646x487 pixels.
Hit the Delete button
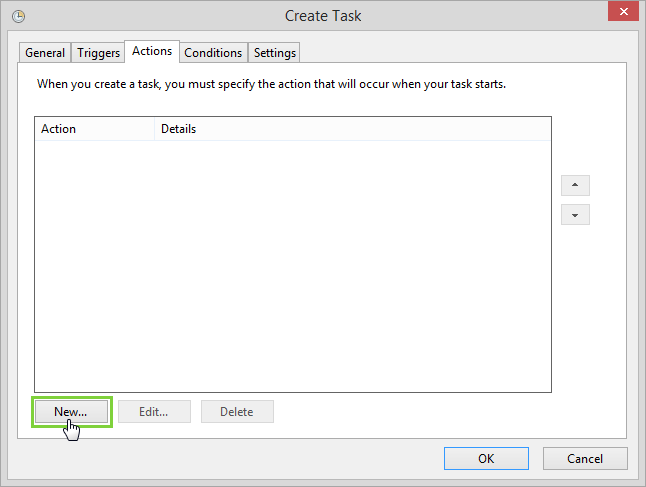pos(237,411)
